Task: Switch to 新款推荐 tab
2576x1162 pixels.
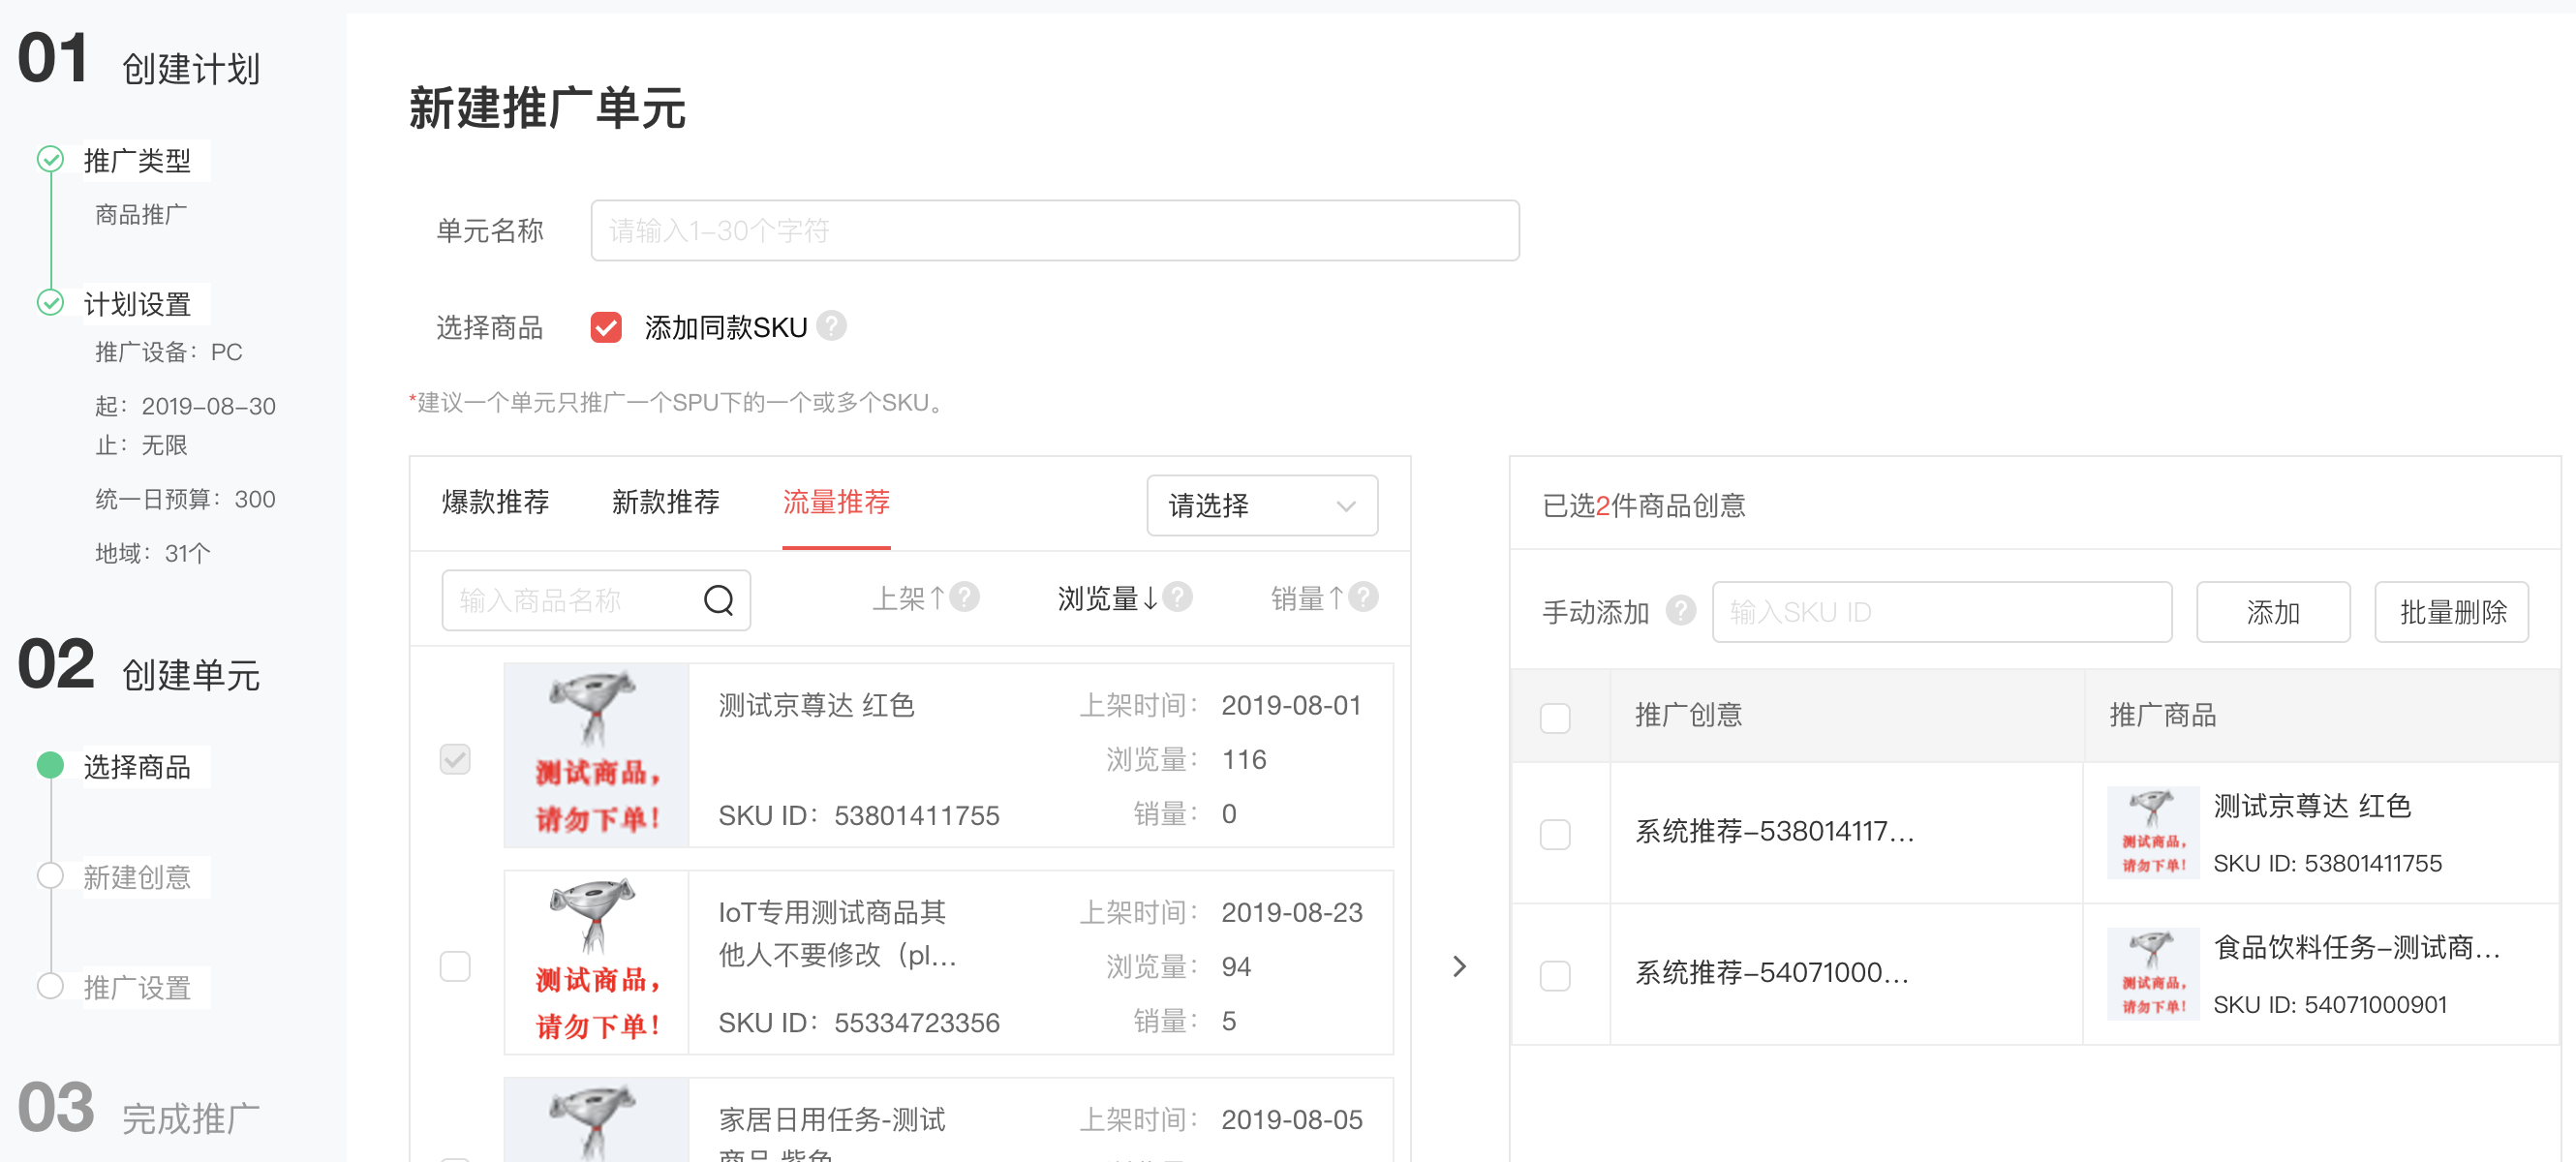Action: point(666,502)
